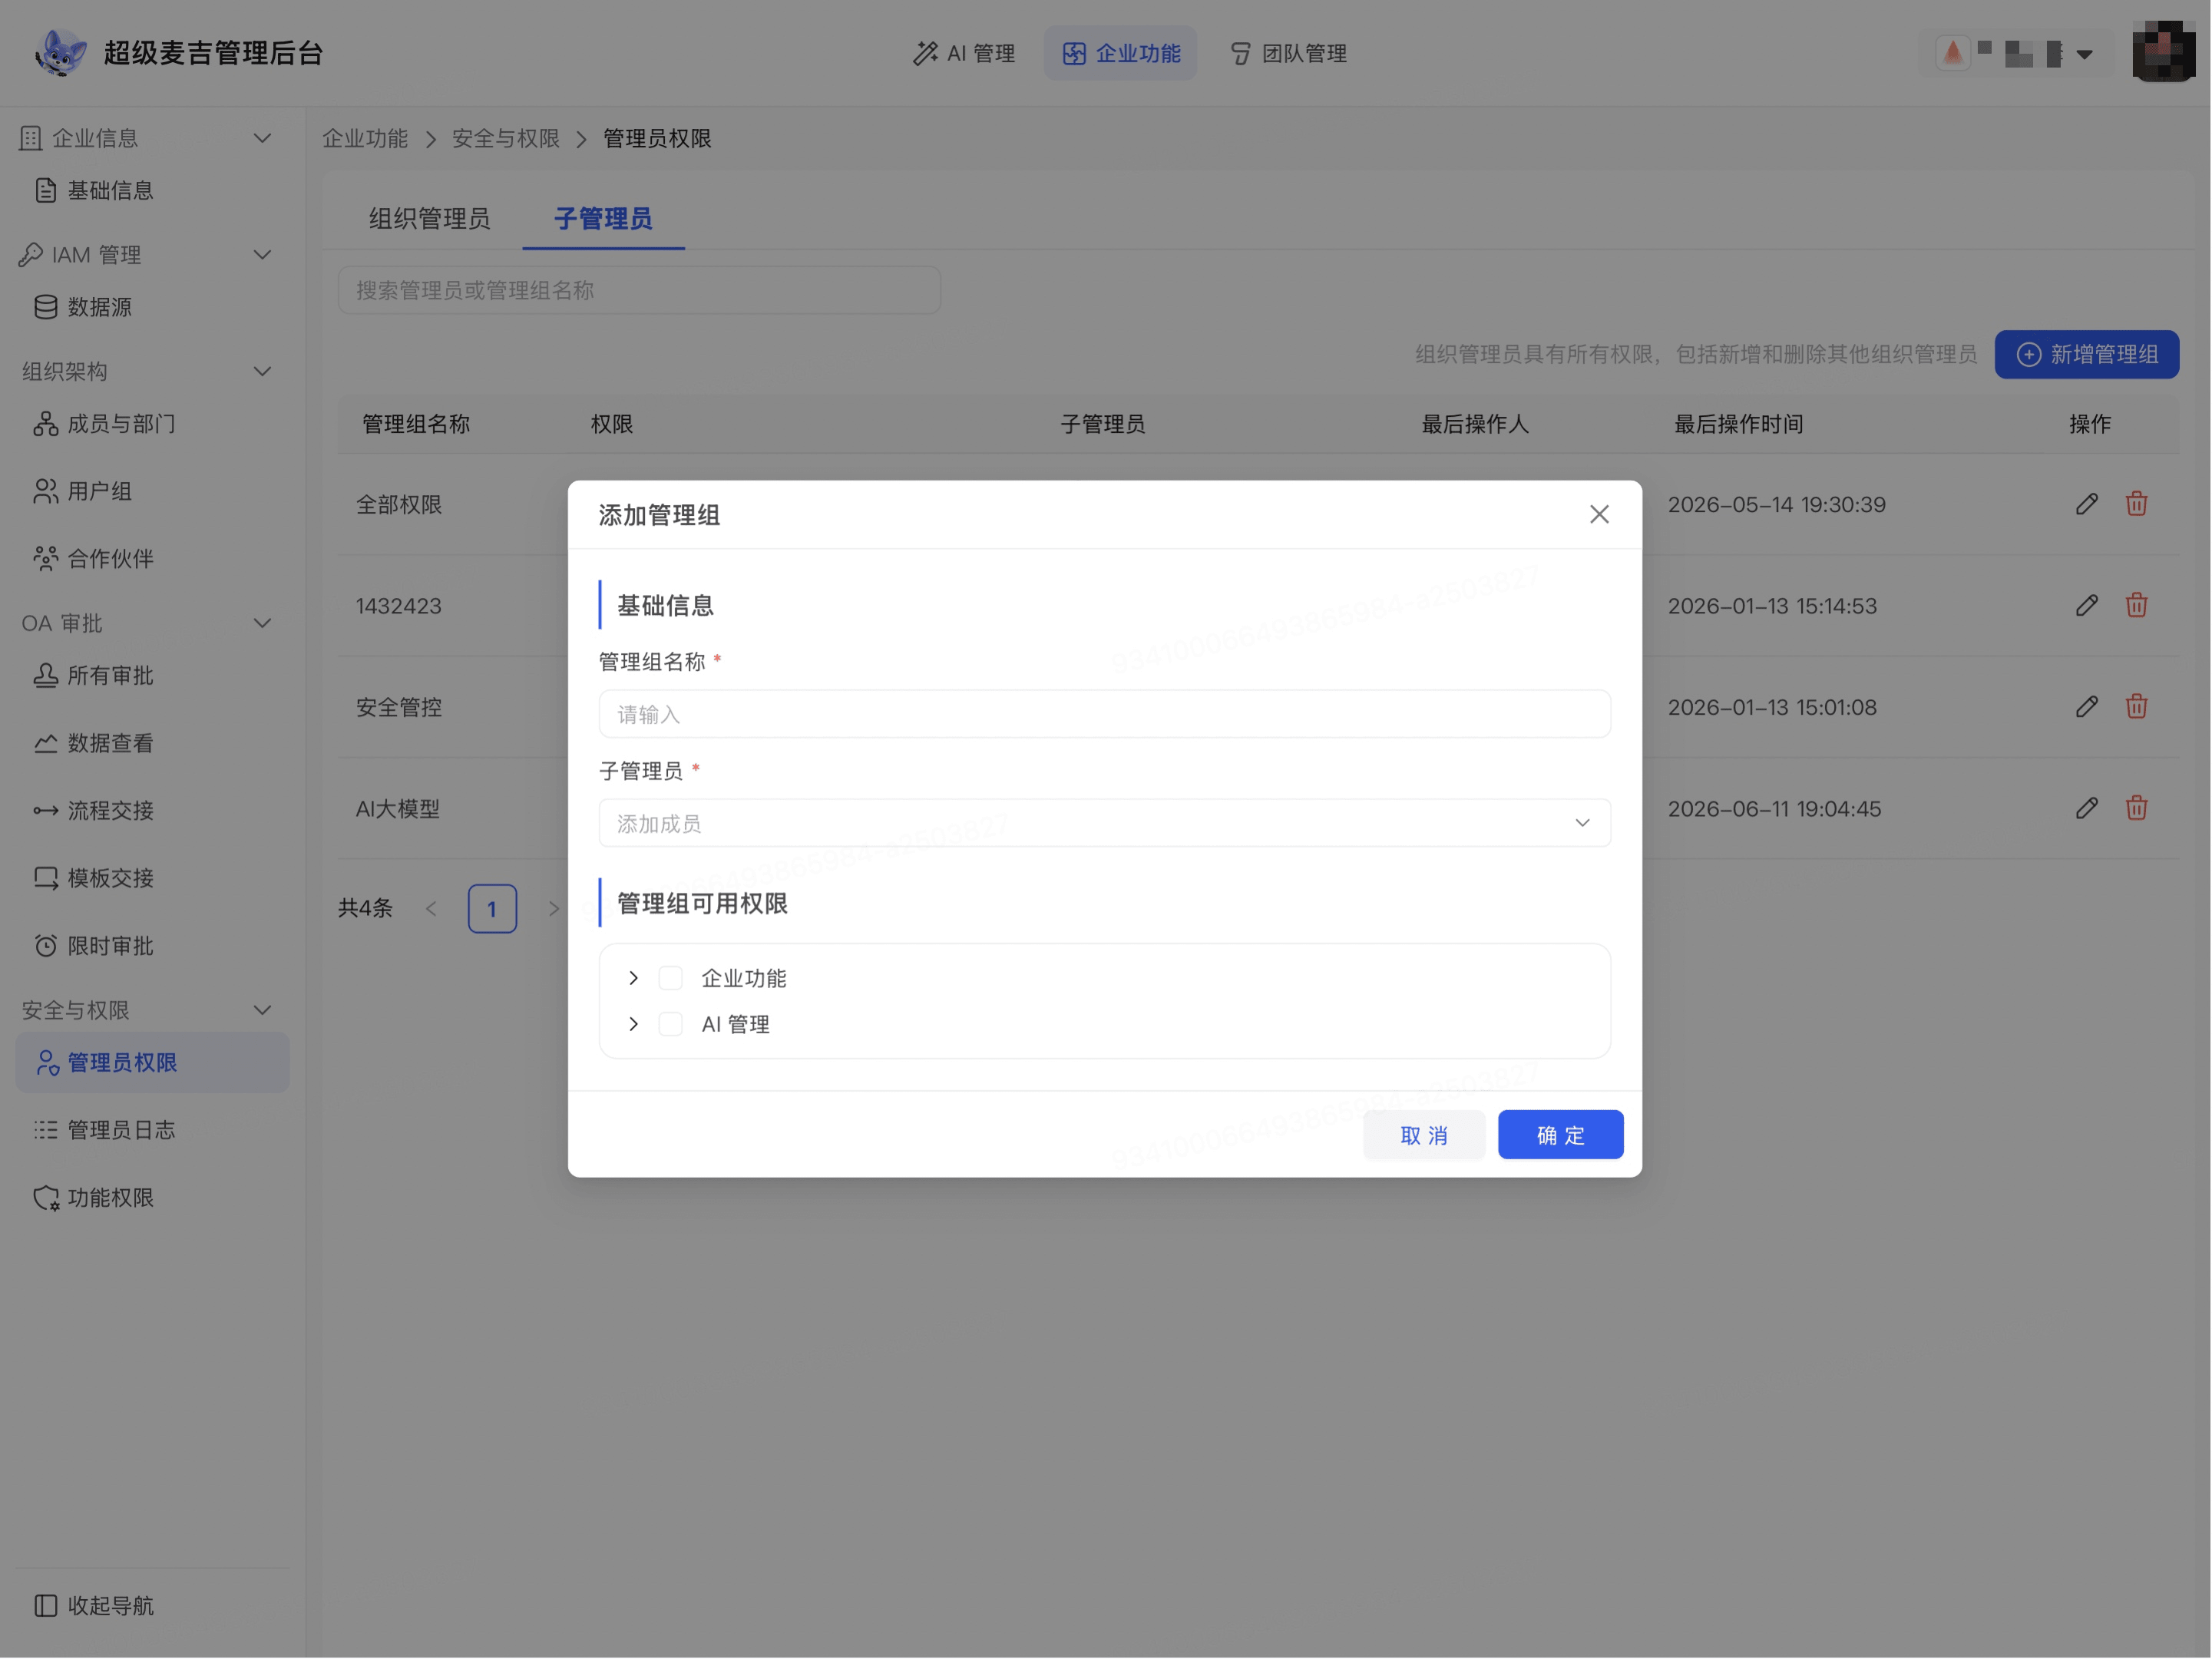
Task: Edit the row dated 2026-01-13 15:01:08
Action: coord(2087,707)
